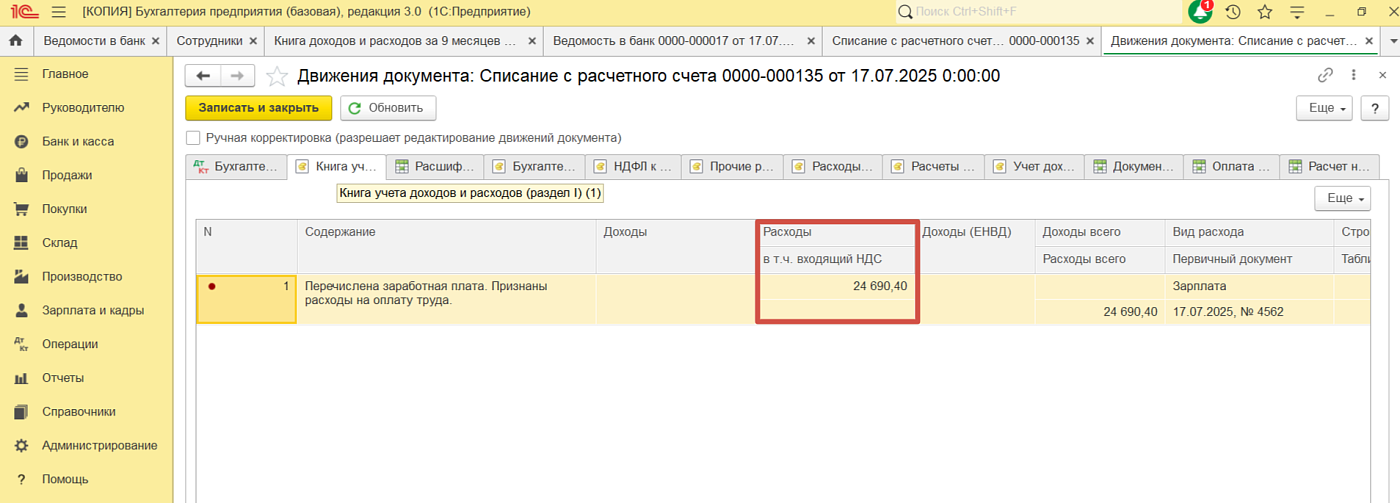1400x503 pixels.
Task: Open favorites star in top bar
Action: [1264, 12]
